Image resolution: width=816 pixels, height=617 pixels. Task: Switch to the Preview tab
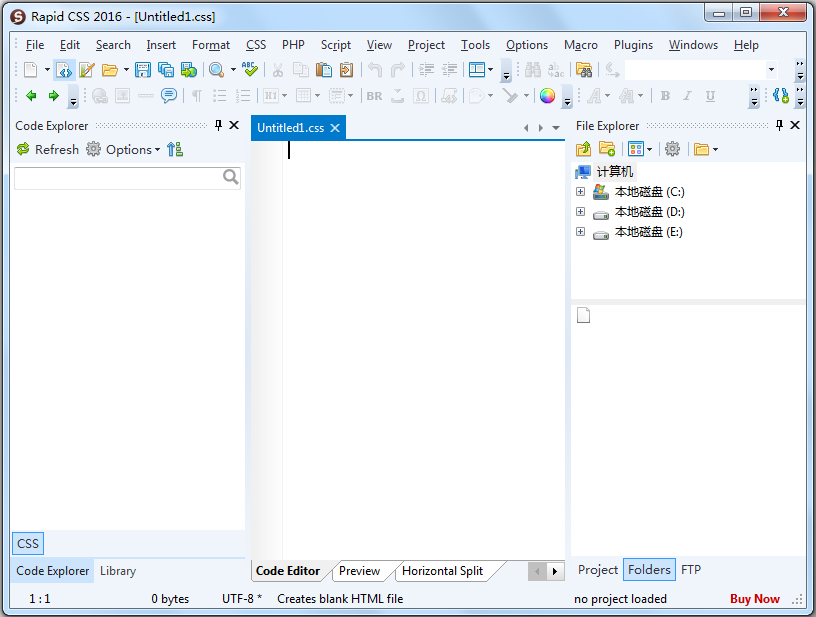pyautogui.click(x=360, y=571)
